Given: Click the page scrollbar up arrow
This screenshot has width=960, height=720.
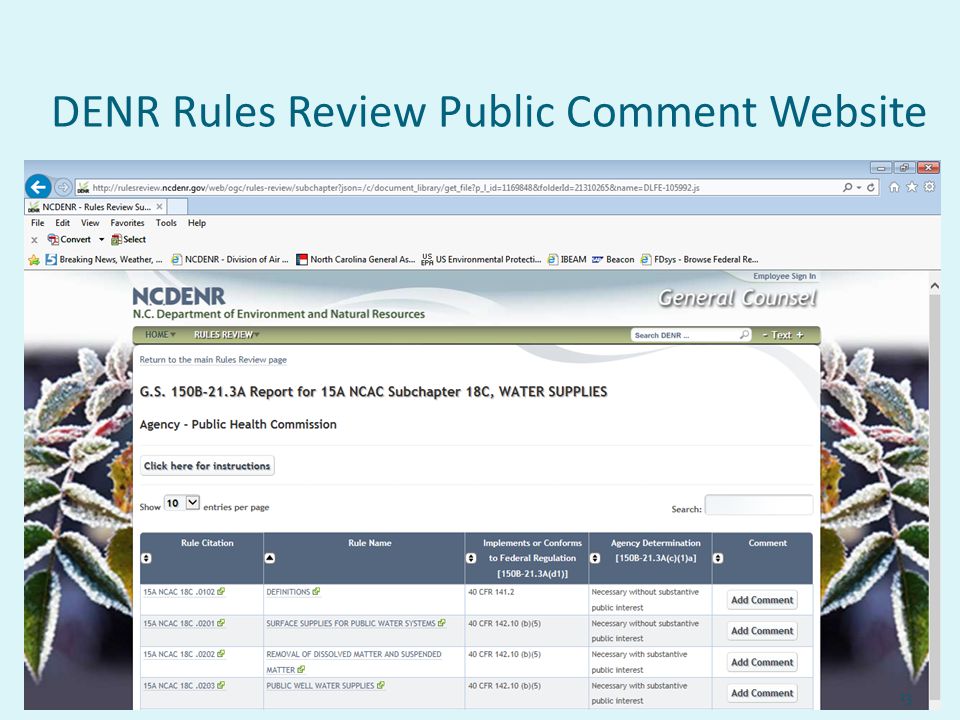Looking at the screenshot, I should (934, 285).
